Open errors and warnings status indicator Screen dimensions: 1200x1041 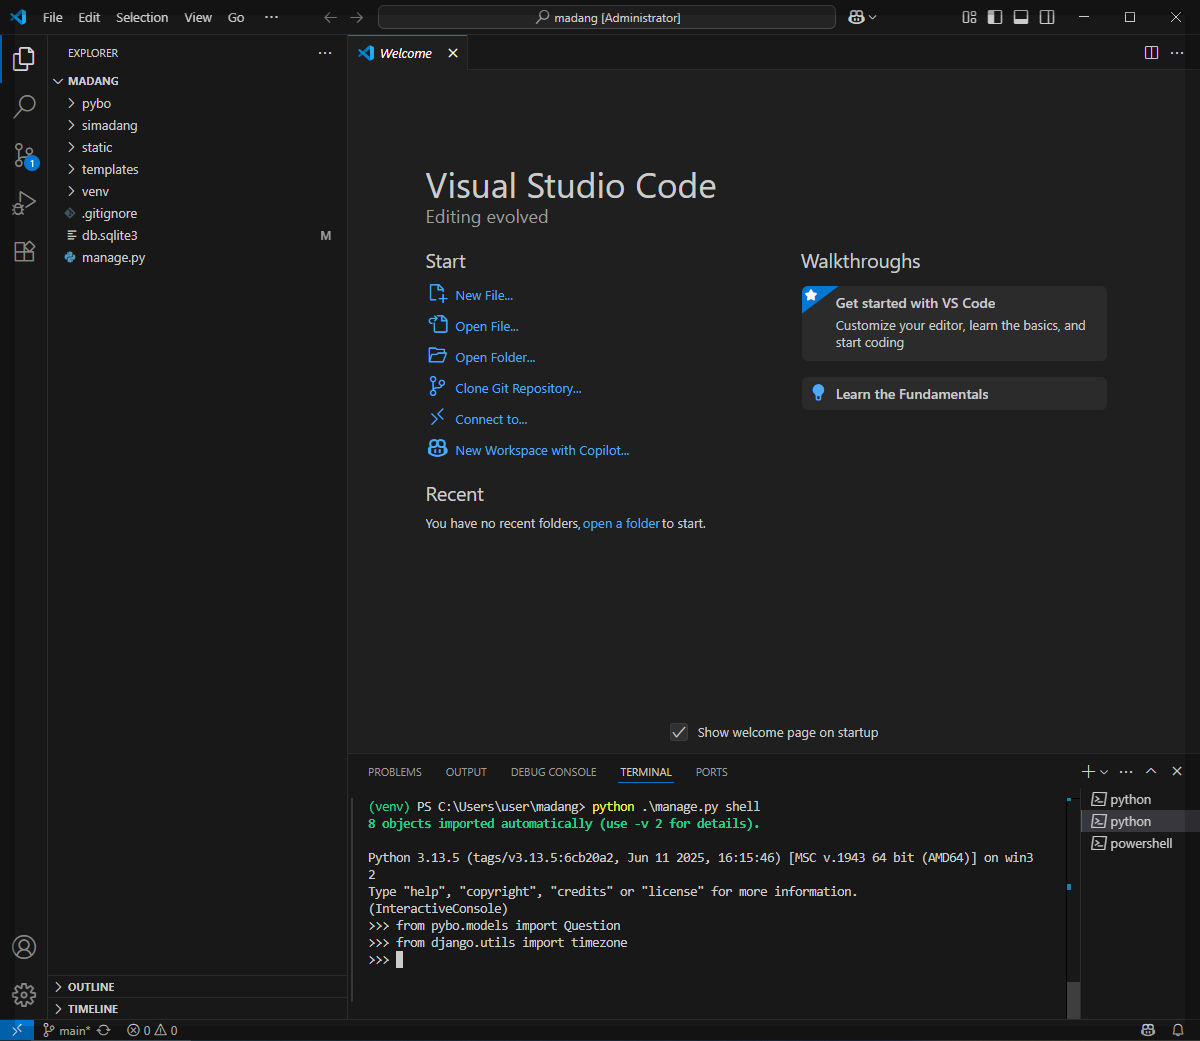click(152, 1030)
